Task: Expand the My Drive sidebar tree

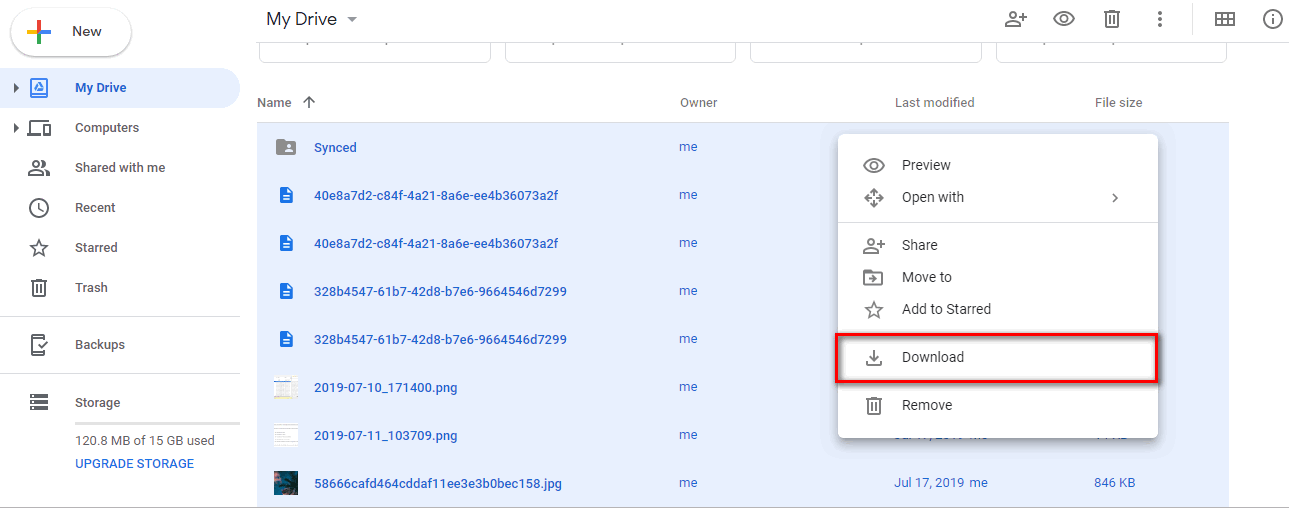Action: 16,88
